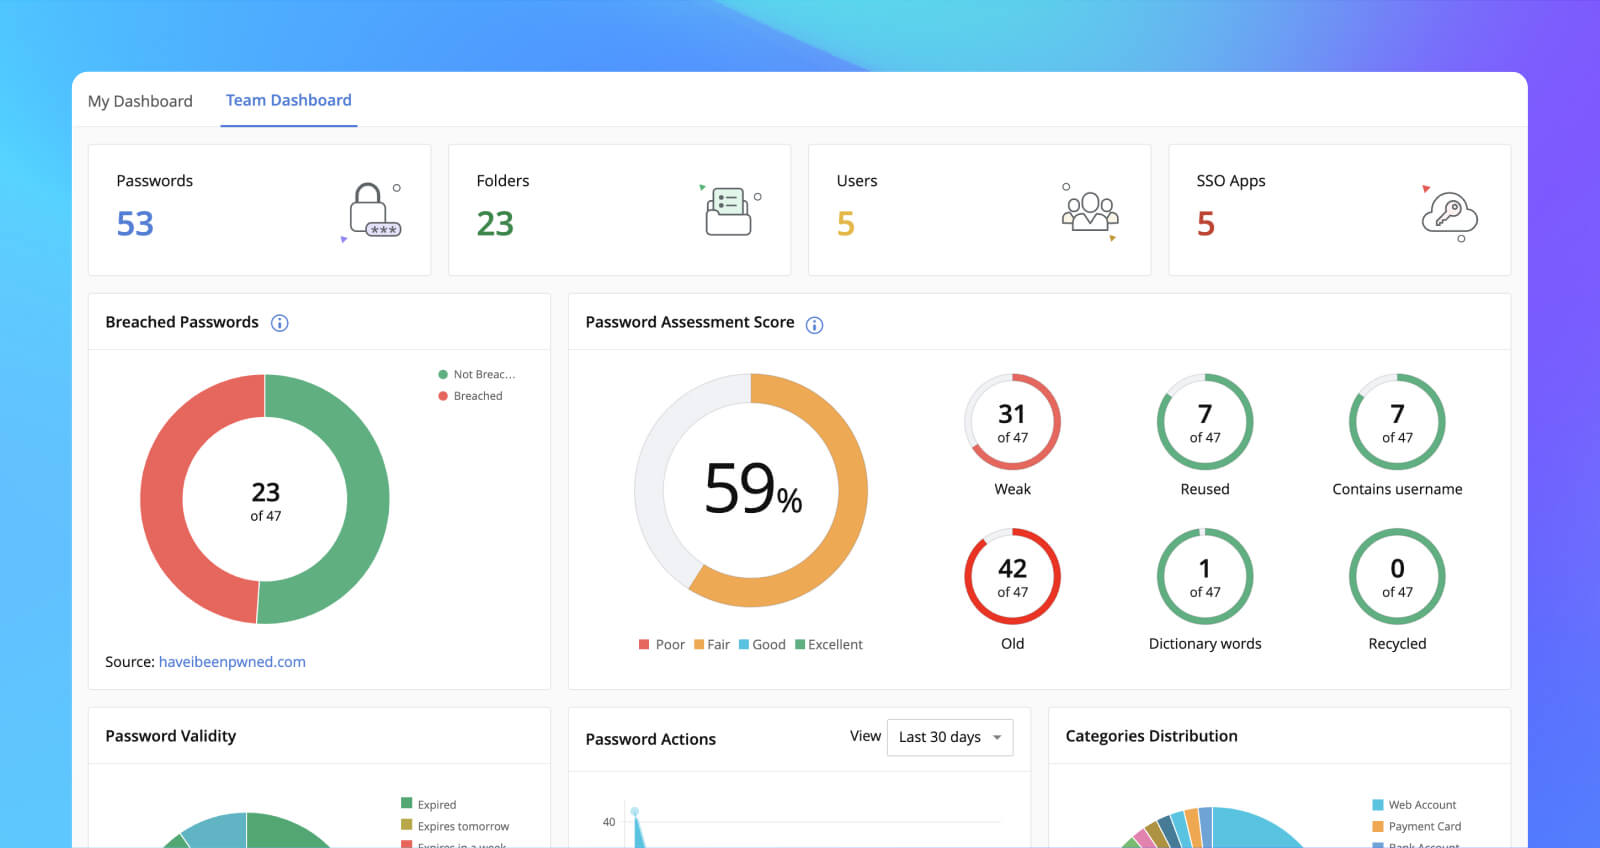Click the Folders file box icon
Viewport: 1600px width, 848px height.
coord(729,211)
